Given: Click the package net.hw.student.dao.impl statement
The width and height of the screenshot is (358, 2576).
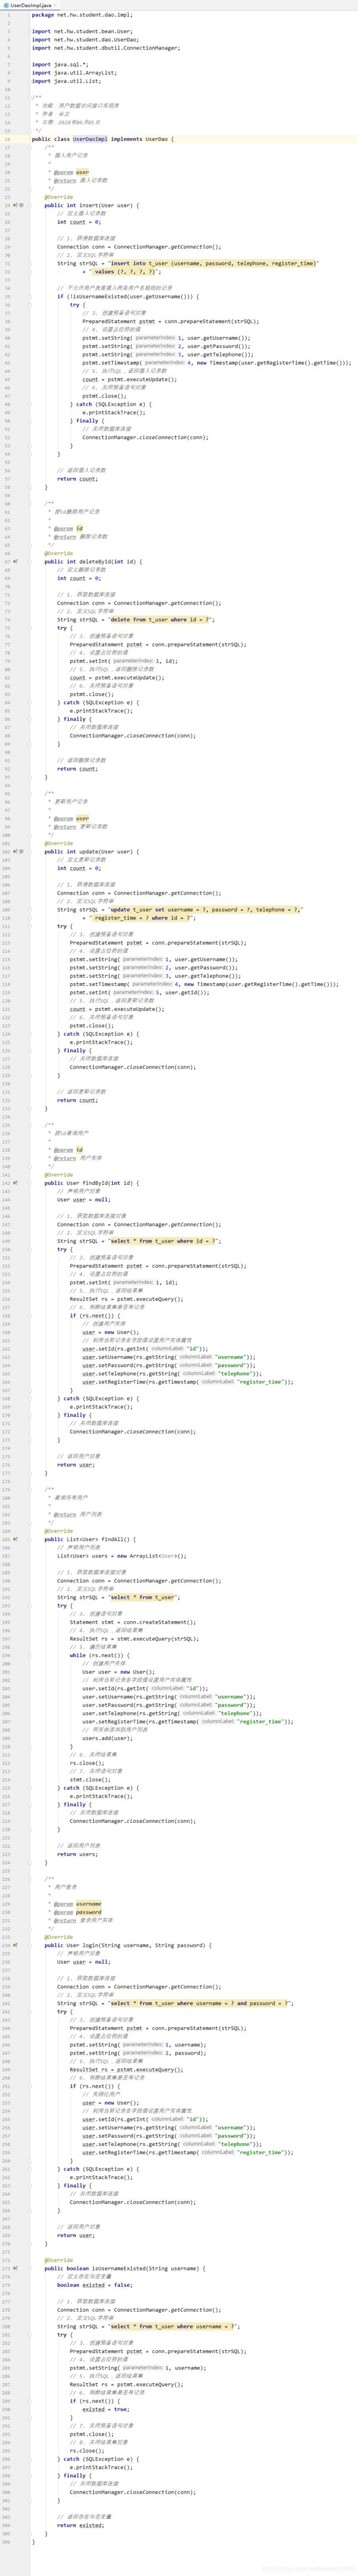Looking at the screenshot, I should point(82,15).
